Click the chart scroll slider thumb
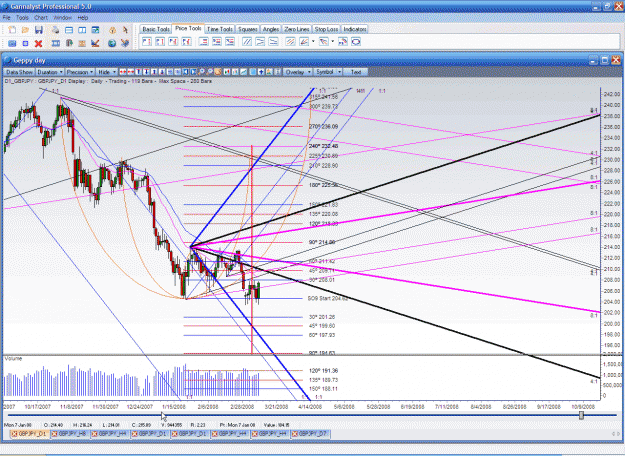Screen dimensions: 625x456 pyautogui.click(x=581, y=416)
